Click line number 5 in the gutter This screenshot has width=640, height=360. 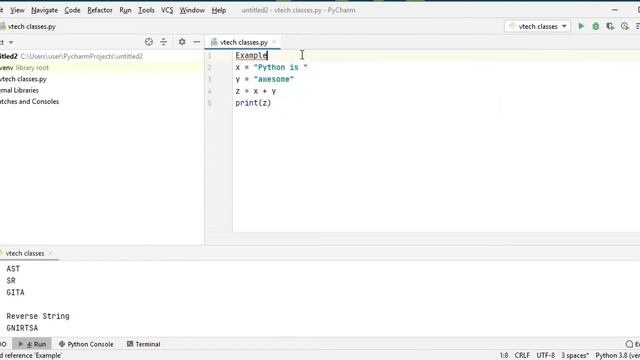click(x=209, y=103)
